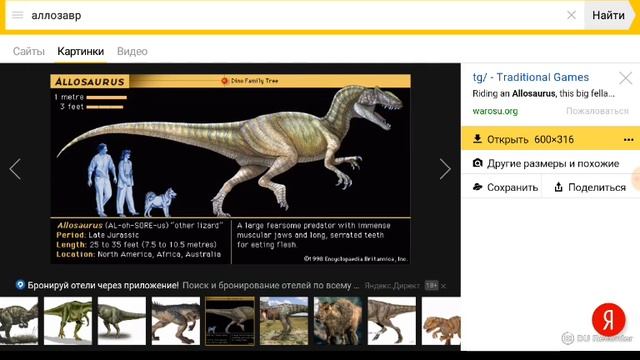
Task: Click the main Allosaurus image
Action: [x=230, y=169]
